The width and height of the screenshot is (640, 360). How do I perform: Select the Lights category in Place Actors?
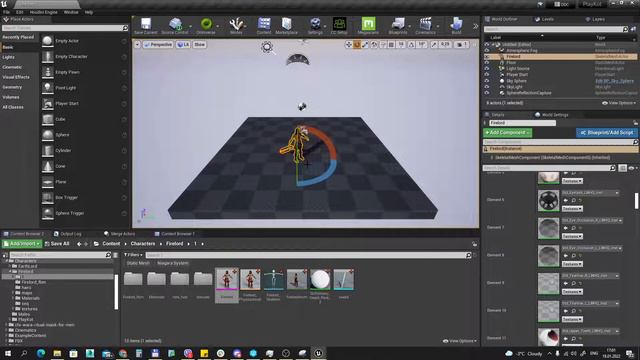[9, 57]
